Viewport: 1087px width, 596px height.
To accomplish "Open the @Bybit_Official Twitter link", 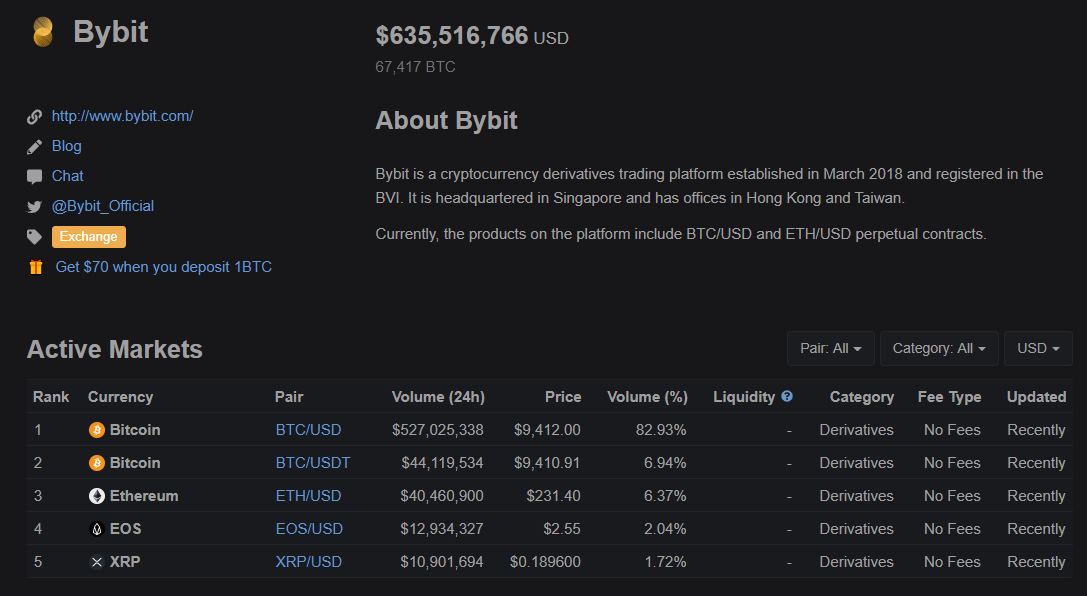I will (103, 206).
